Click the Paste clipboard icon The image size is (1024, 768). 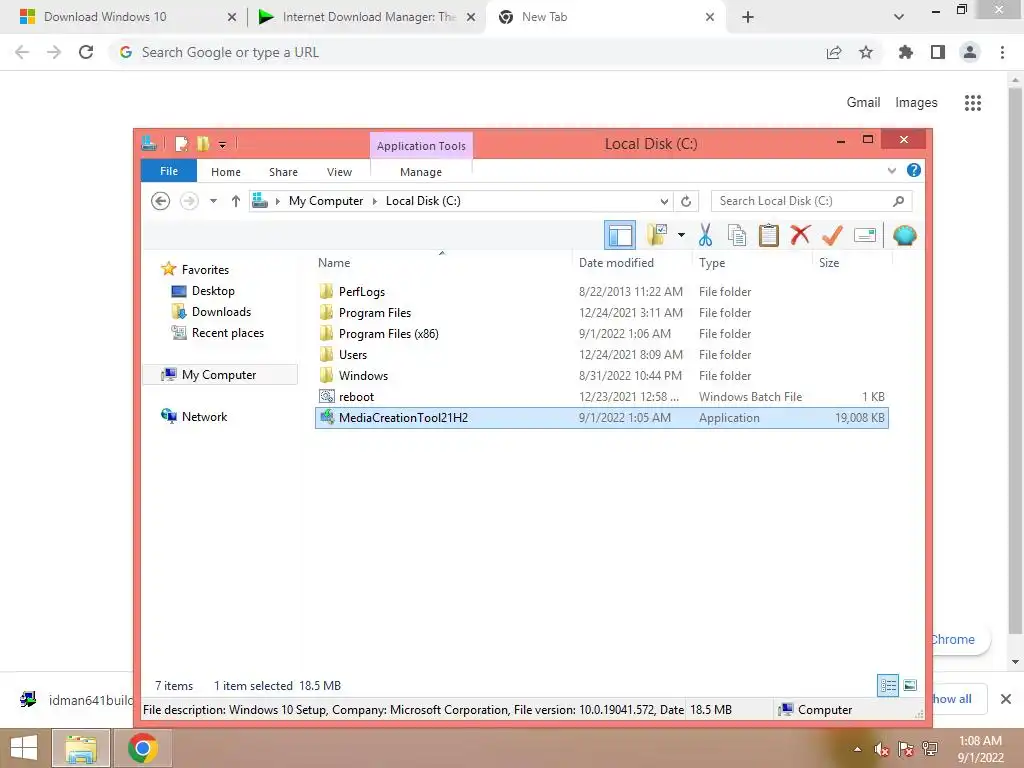769,235
